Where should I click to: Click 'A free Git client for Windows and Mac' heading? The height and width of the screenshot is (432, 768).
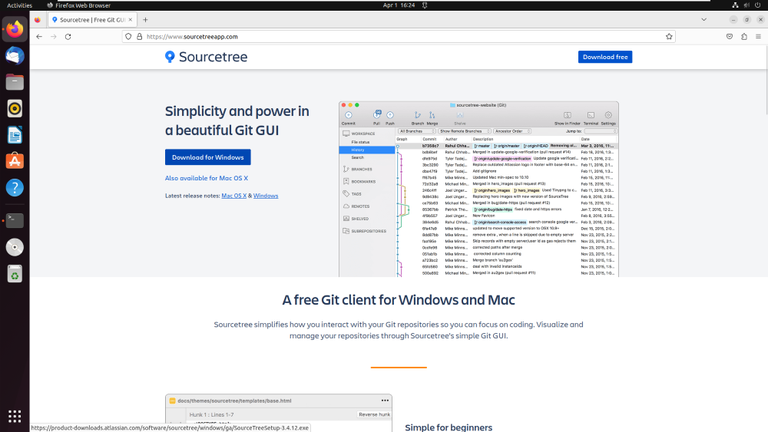click(399, 300)
